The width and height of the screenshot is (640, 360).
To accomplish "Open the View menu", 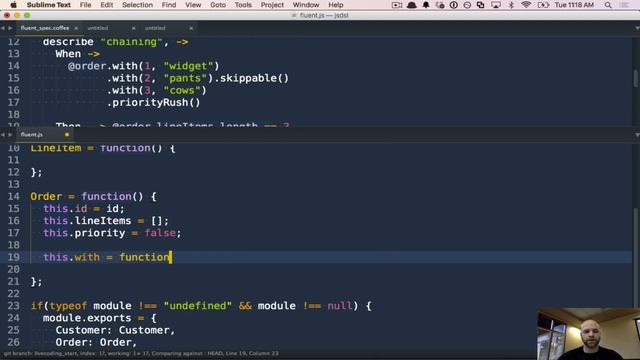I will [x=193, y=5].
